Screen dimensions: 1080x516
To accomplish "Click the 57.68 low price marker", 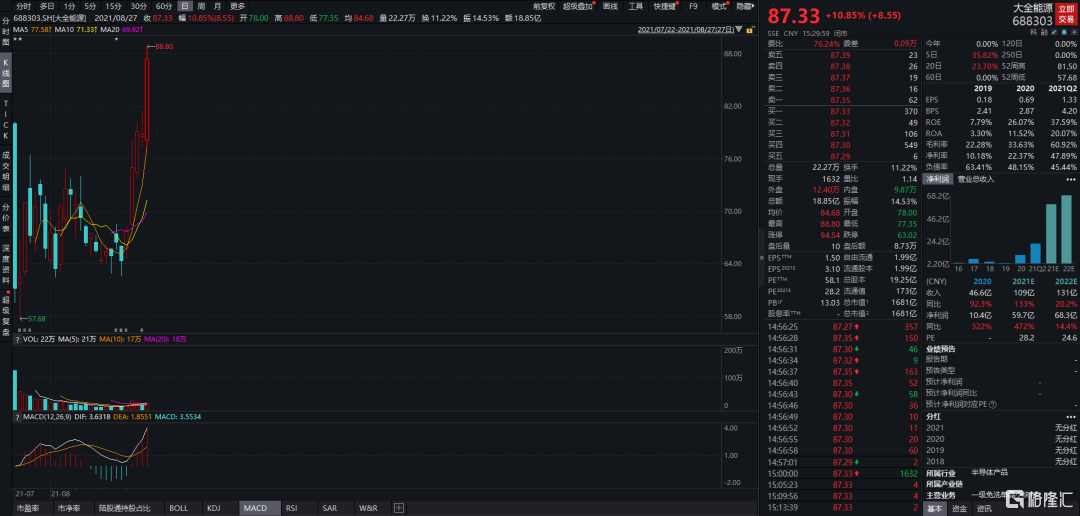I will [37, 318].
